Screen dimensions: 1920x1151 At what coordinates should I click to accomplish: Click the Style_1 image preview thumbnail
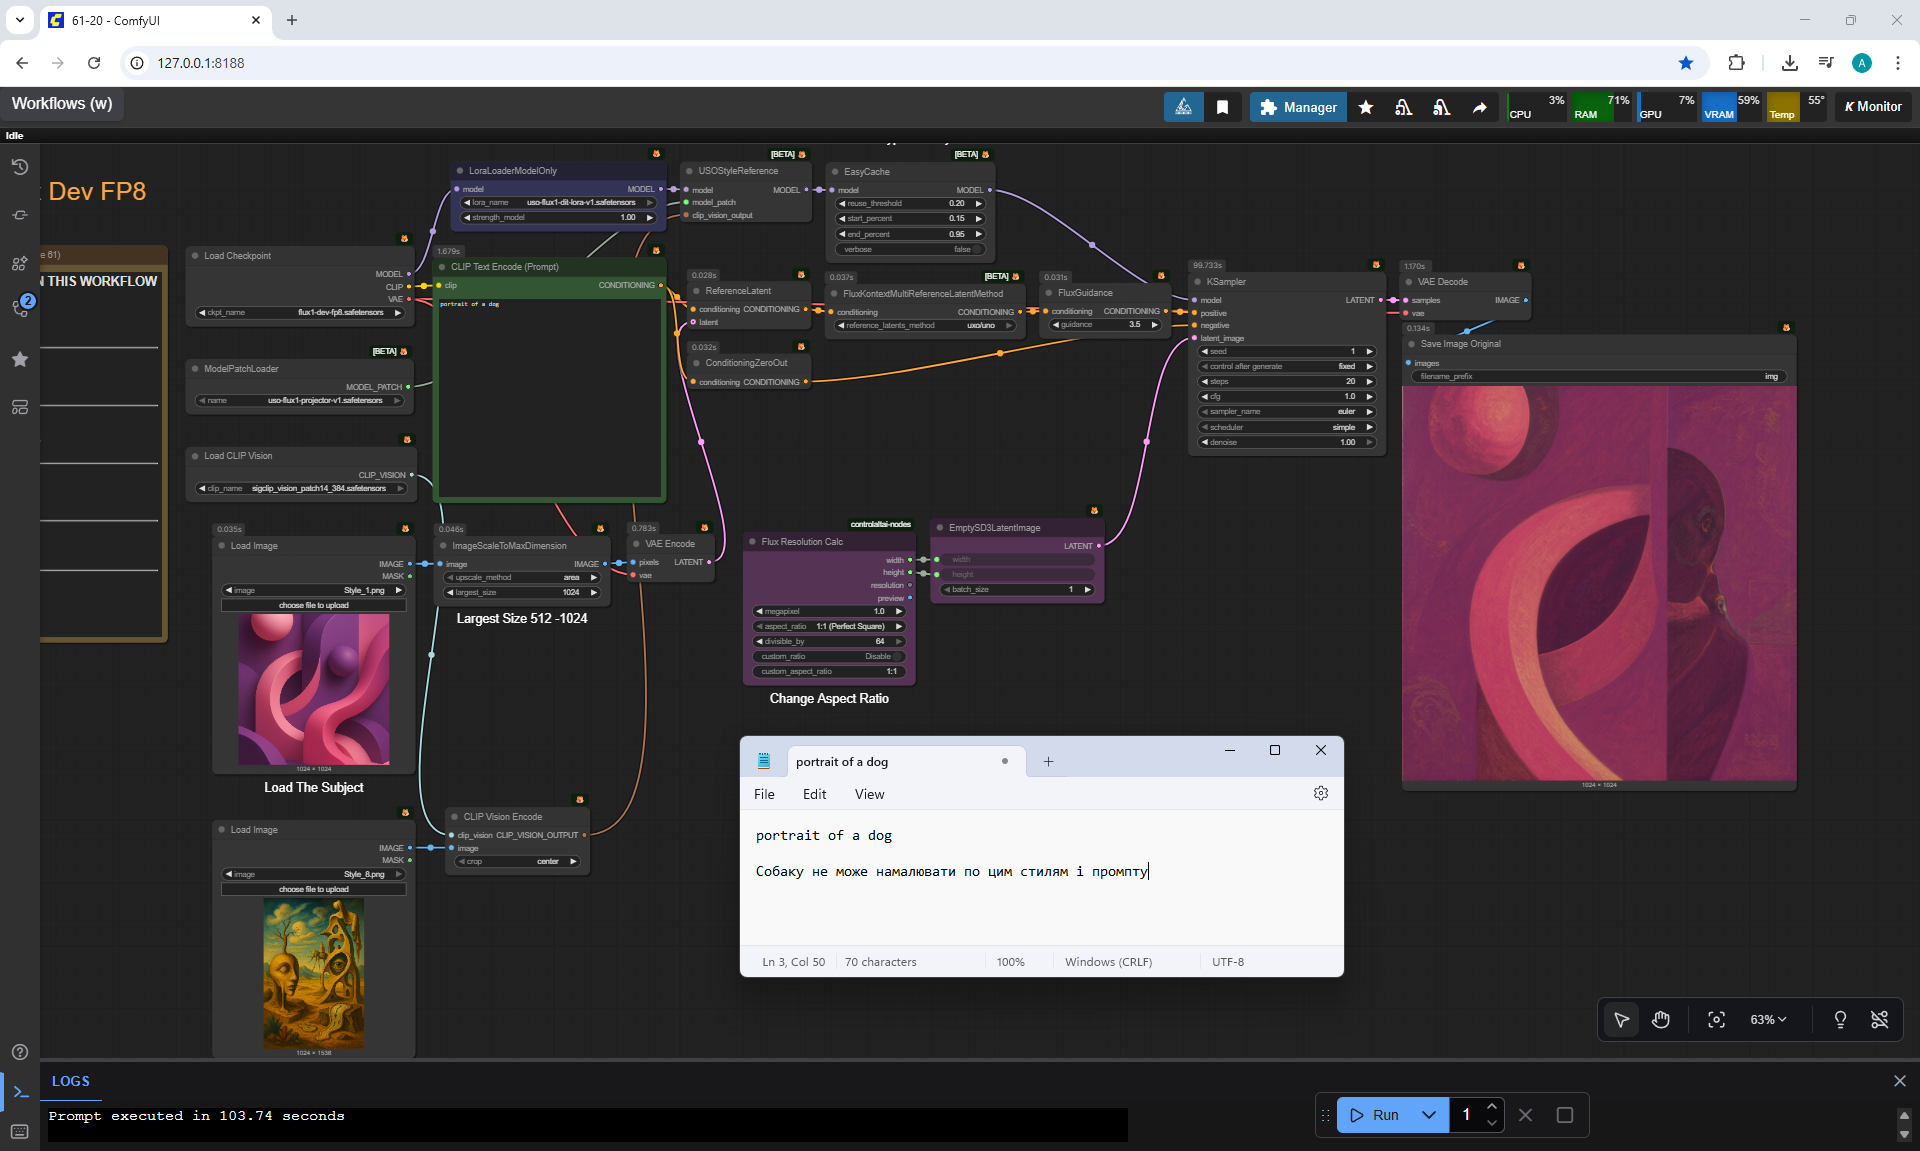(x=313, y=689)
